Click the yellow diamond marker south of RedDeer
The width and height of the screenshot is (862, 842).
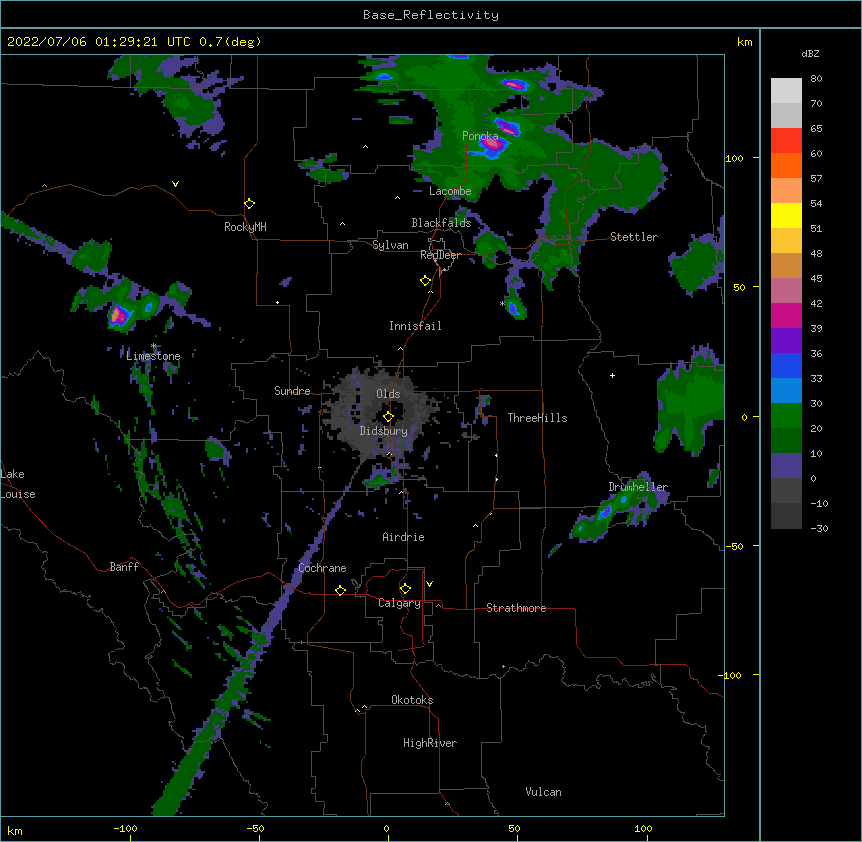pos(425,281)
